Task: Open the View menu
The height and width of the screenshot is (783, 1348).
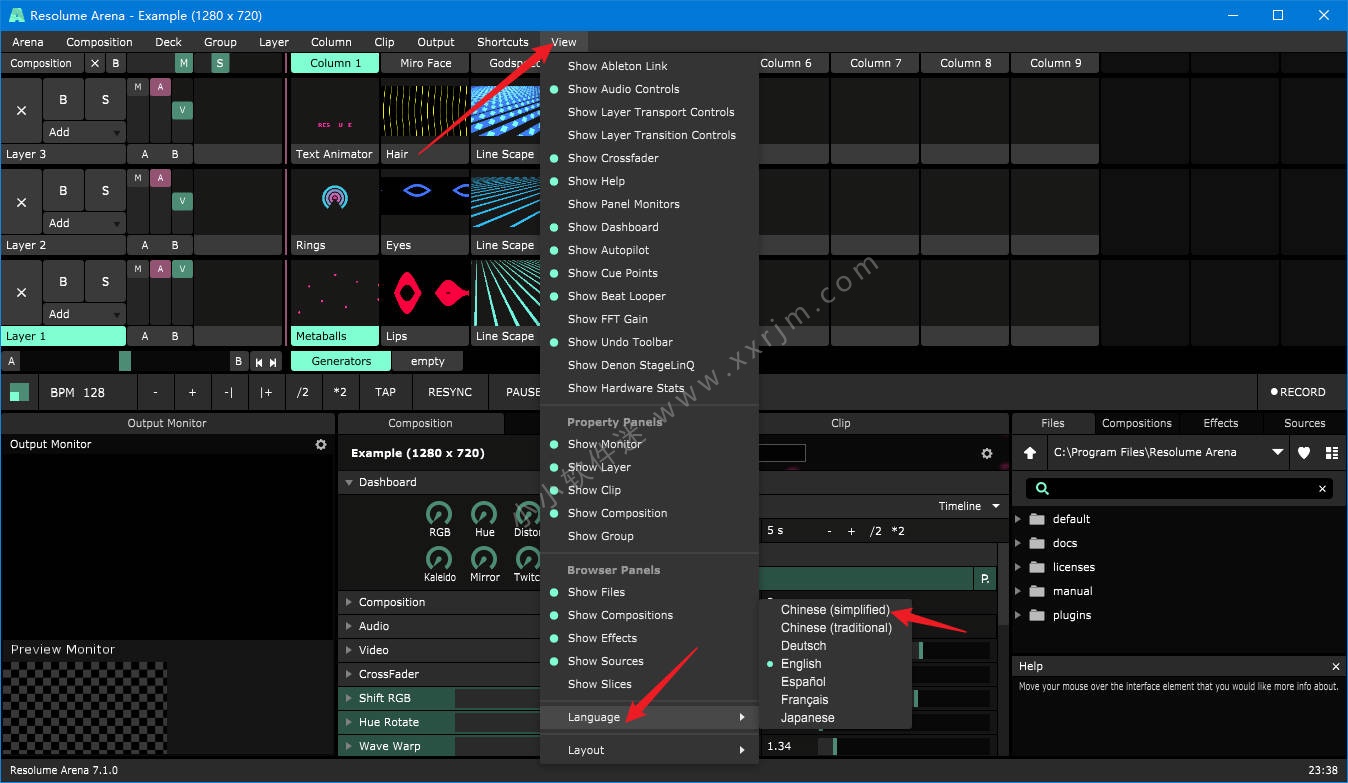Action: pos(564,42)
